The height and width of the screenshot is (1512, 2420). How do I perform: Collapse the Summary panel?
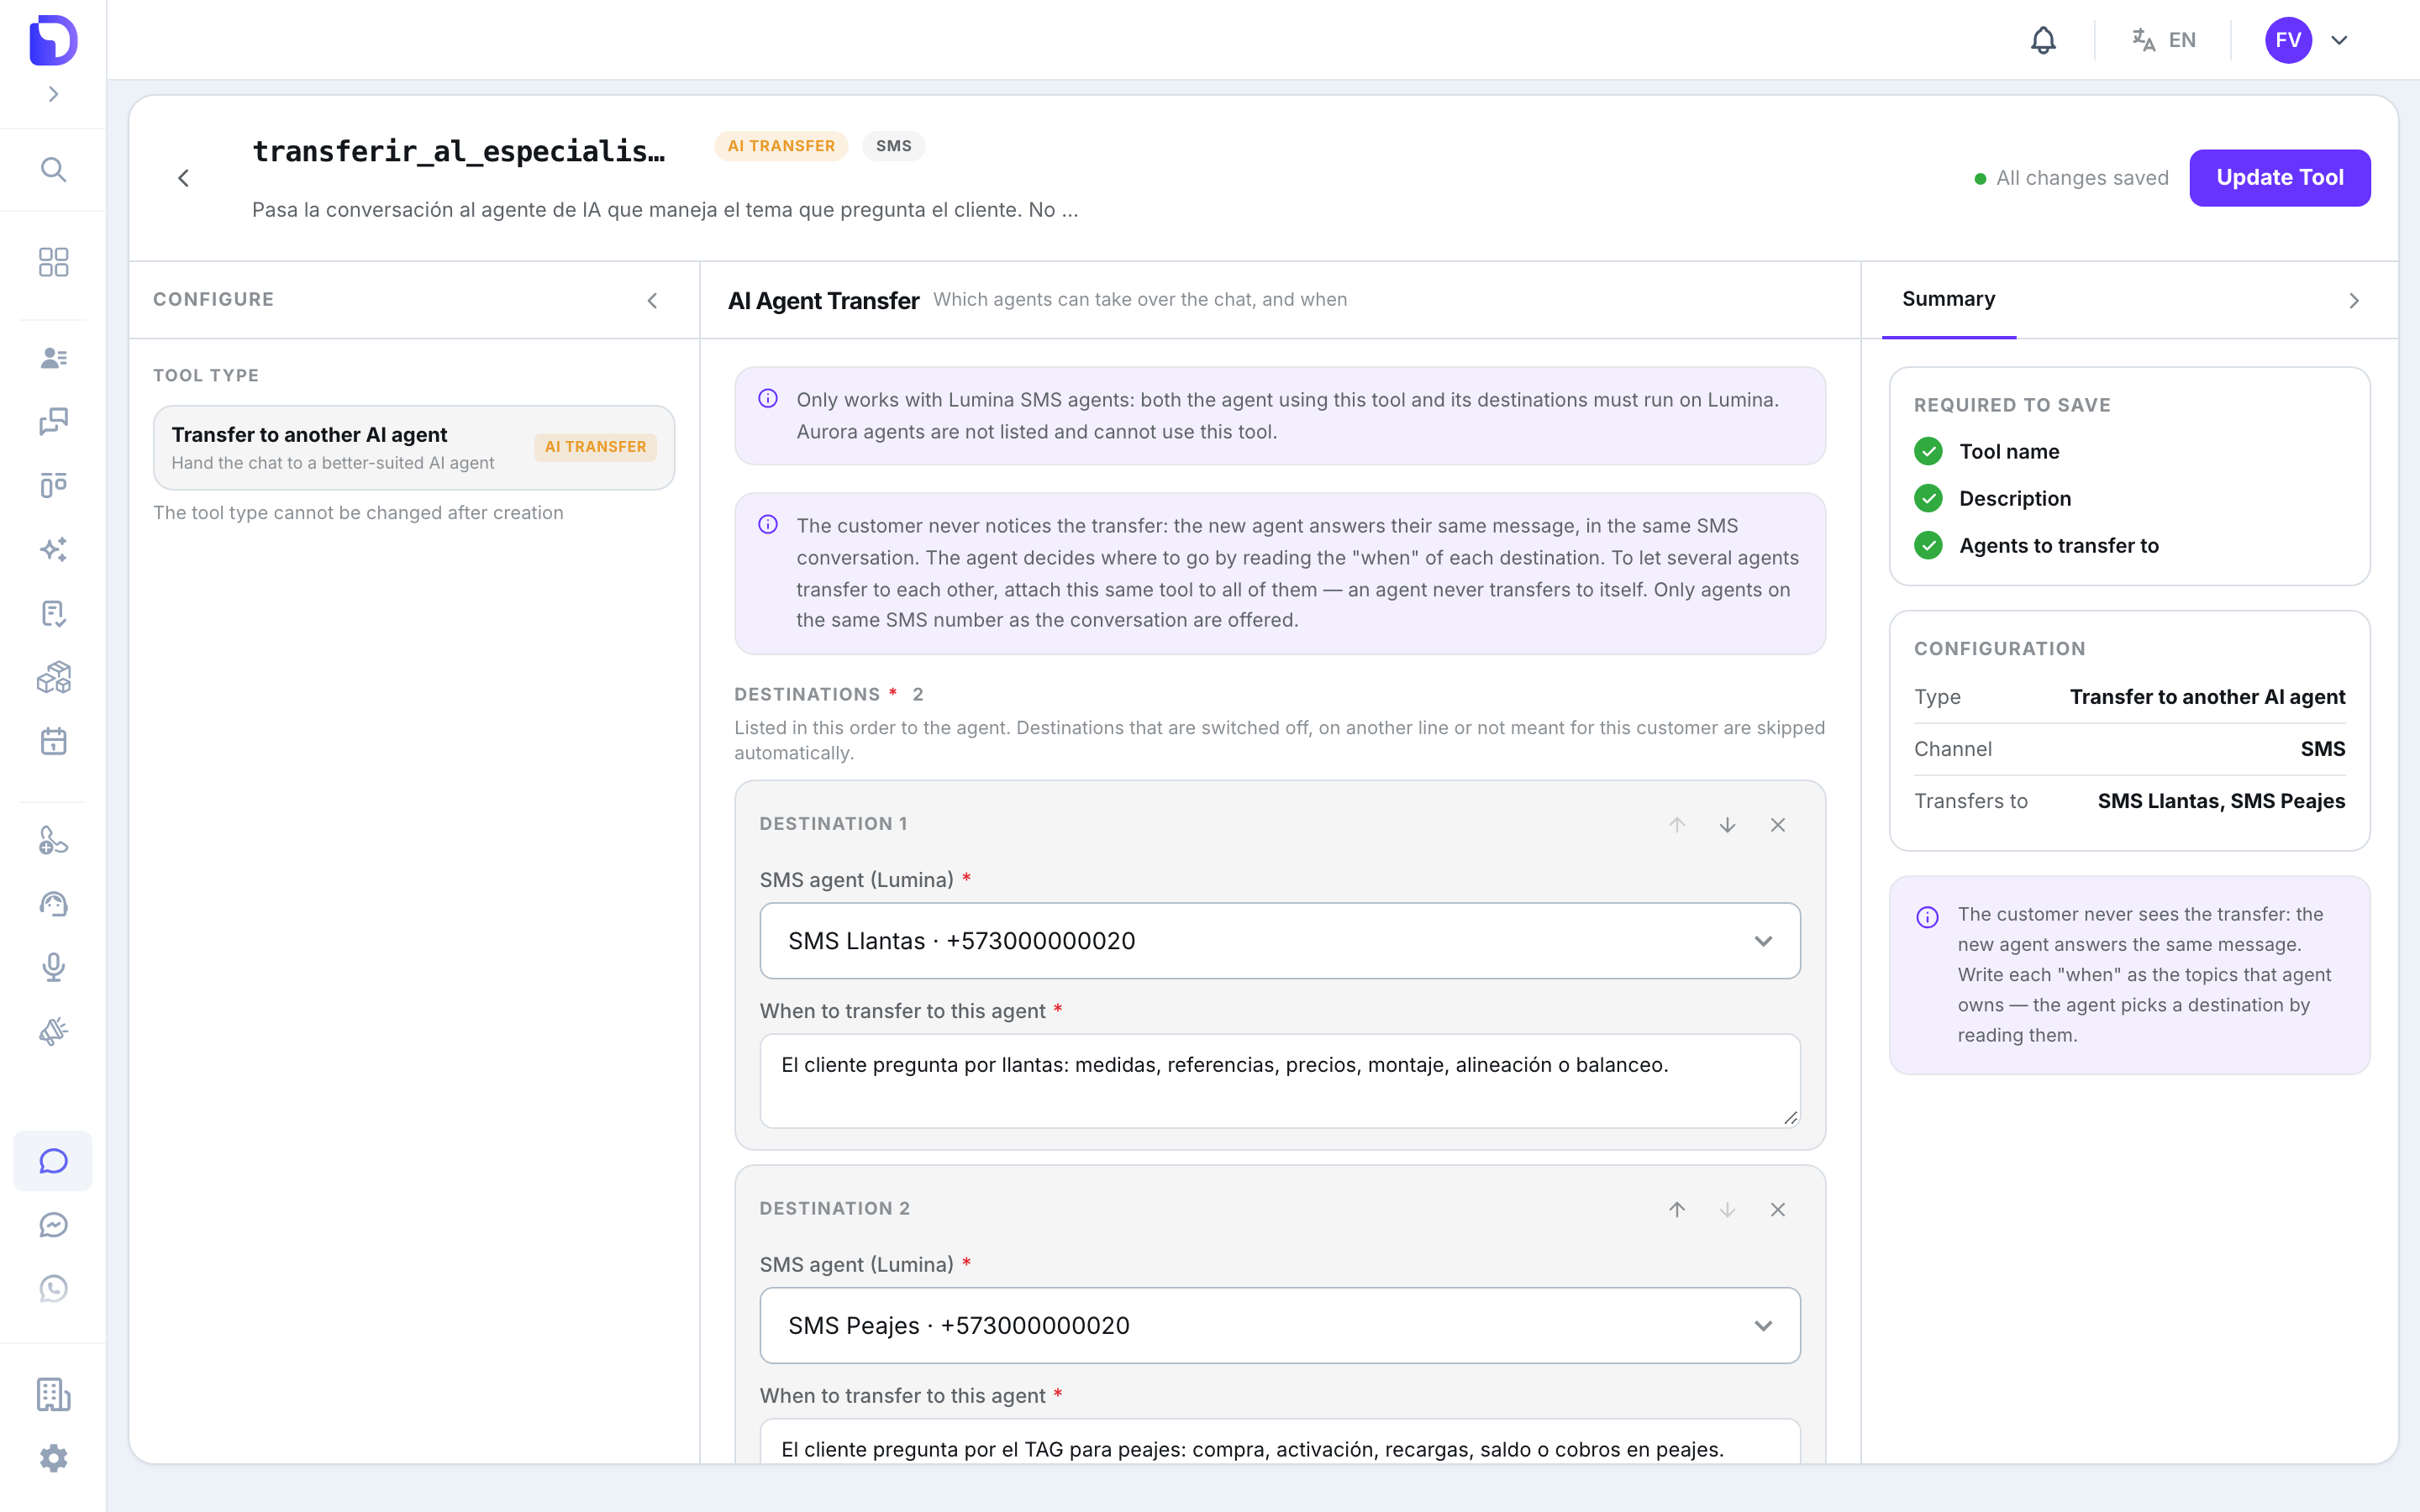coord(2354,300)
